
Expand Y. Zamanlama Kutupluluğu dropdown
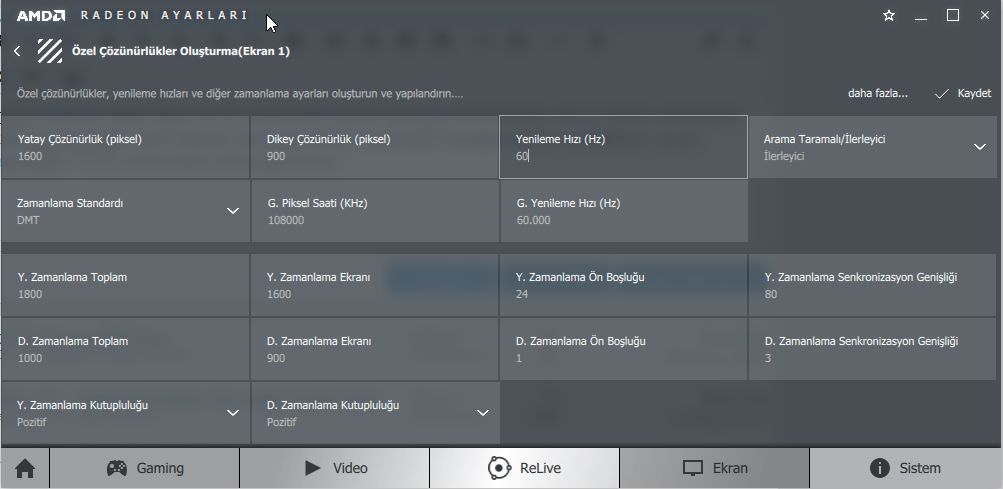click(x=233, y=413)
